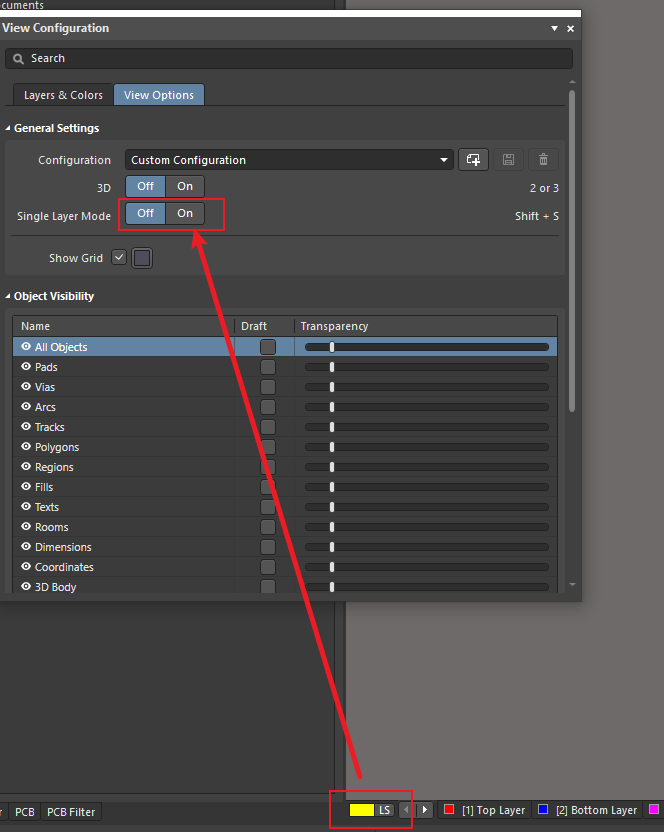Toggle Dimensions visibility eye icon

click(x=26, y=547)
